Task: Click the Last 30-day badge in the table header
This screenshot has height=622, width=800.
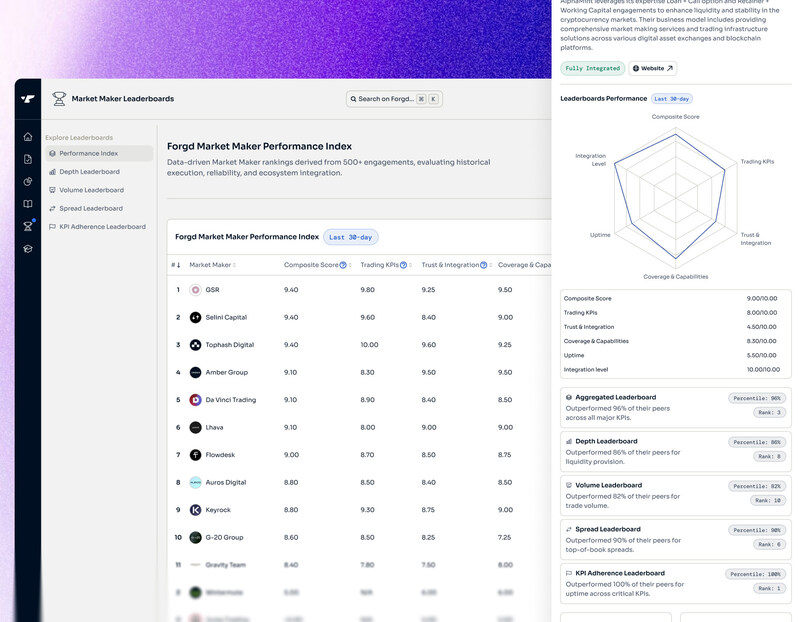Action: tap(351, 237)
